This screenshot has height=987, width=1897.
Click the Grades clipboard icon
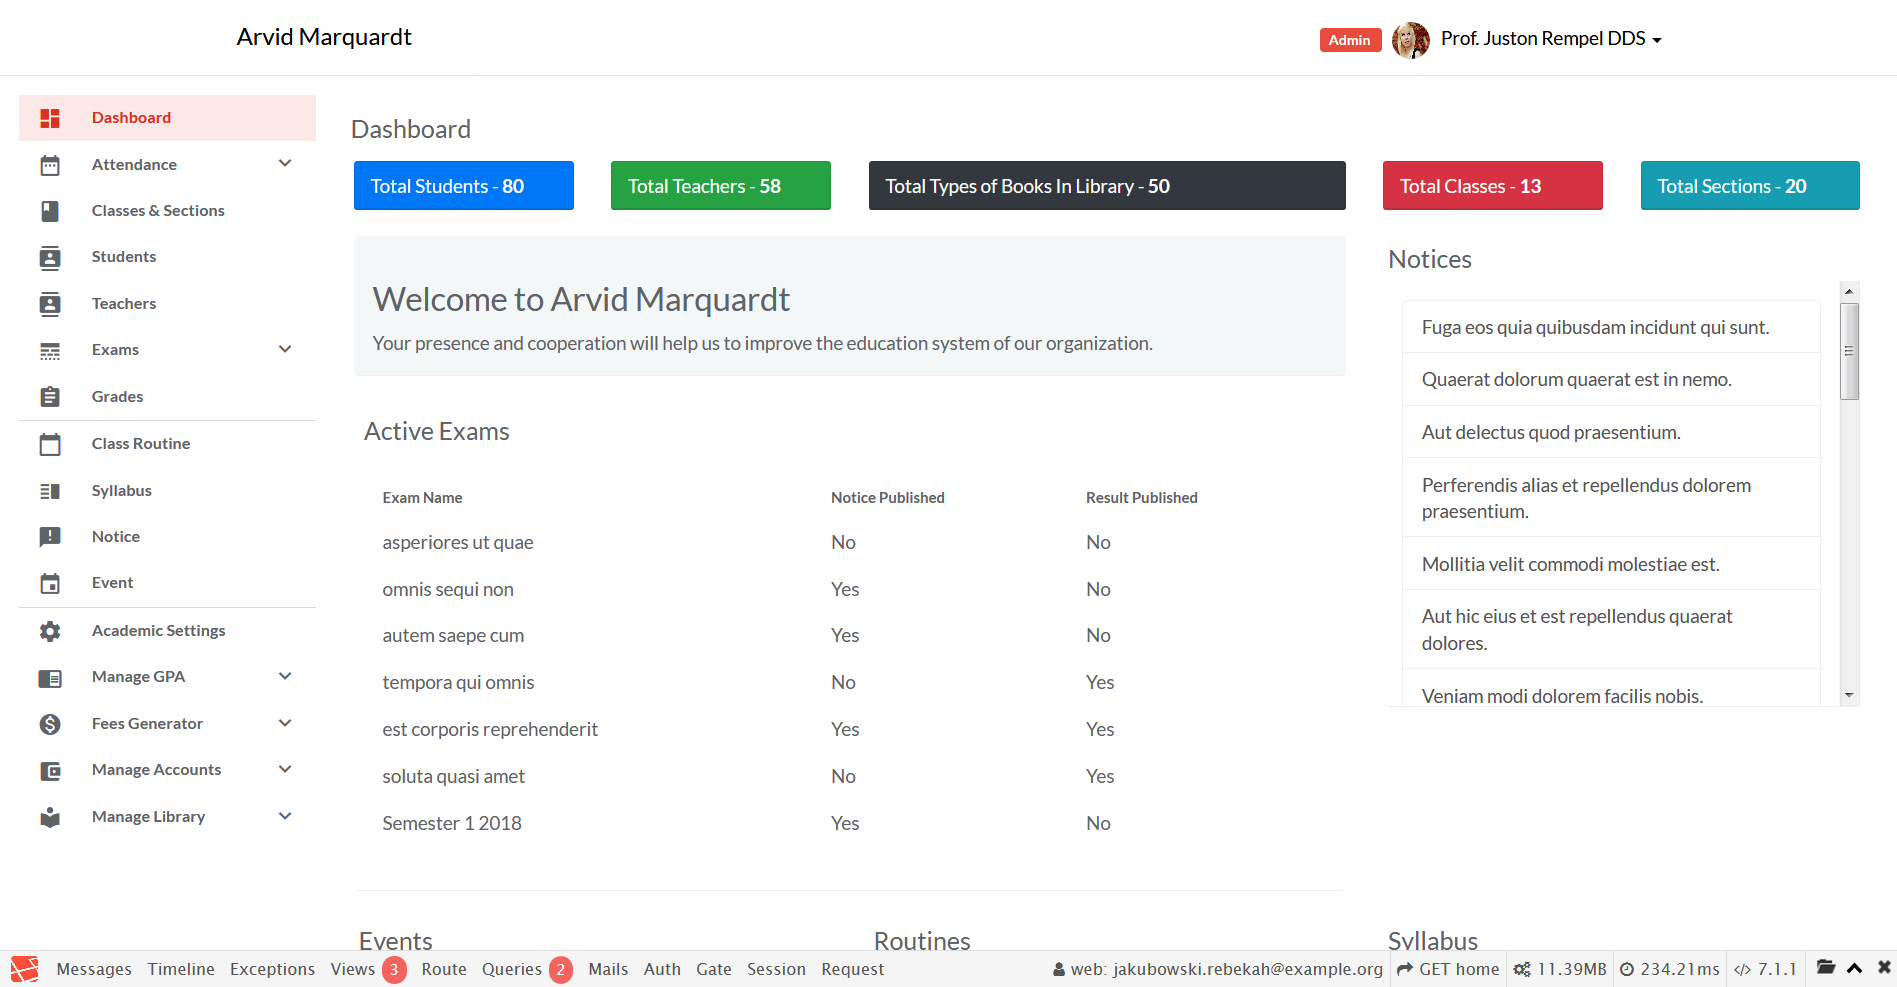point(50,397)
